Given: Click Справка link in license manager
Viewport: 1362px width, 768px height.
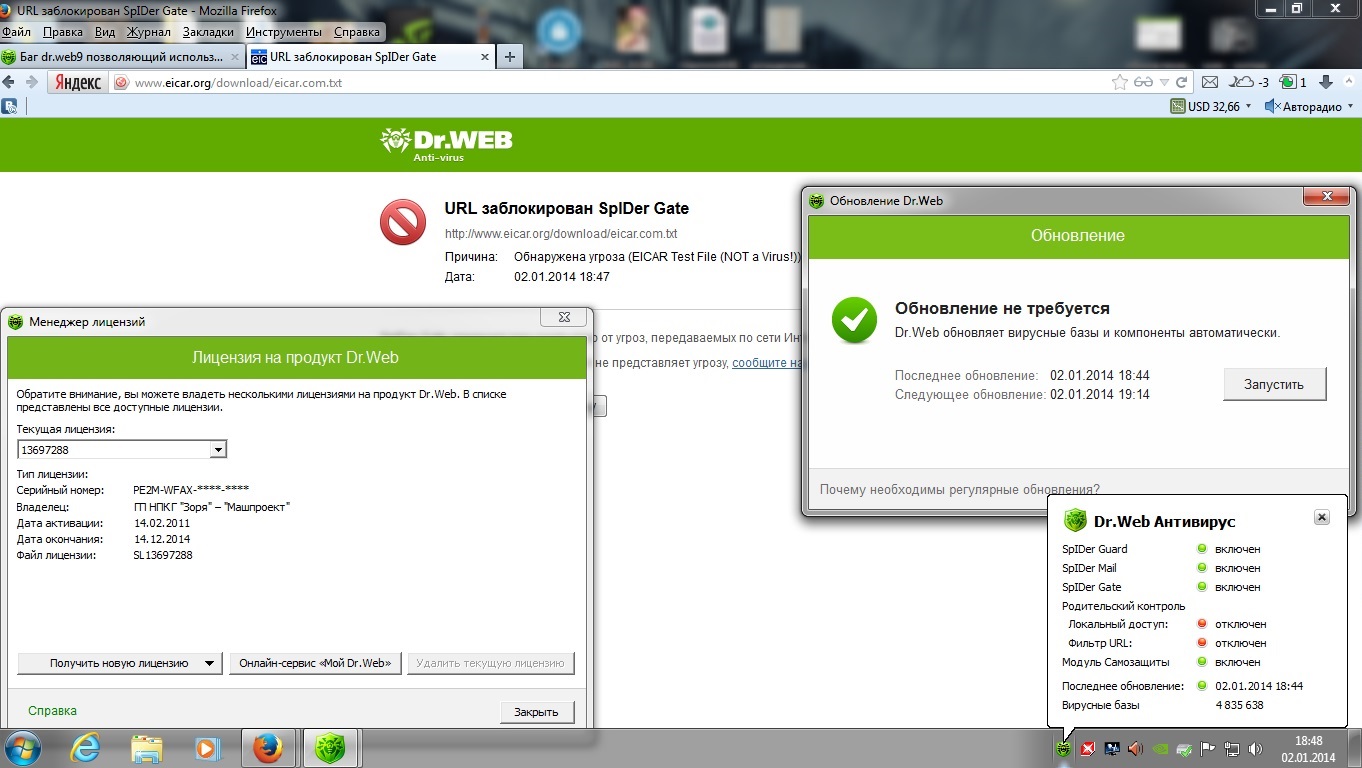Looking at the screenshot, I should [52, 711].
